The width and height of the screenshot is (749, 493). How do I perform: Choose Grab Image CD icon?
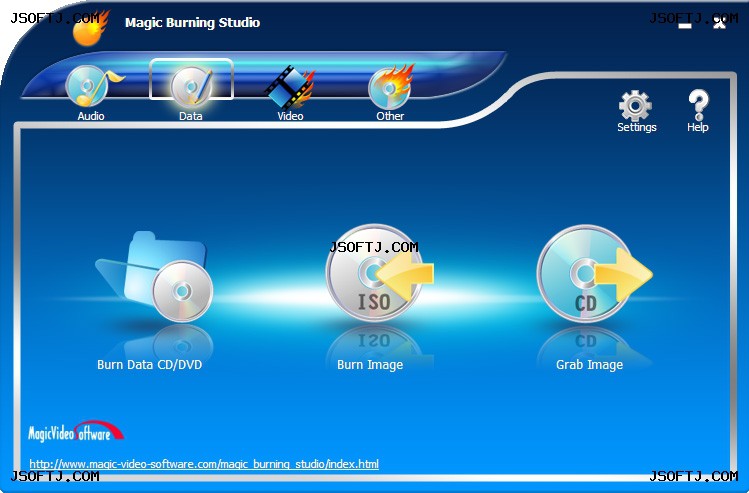pos(594,274)
